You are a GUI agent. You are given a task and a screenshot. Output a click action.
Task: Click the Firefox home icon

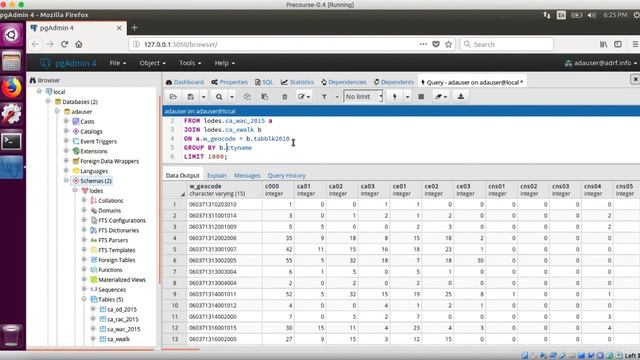click(x=79, y=44)
